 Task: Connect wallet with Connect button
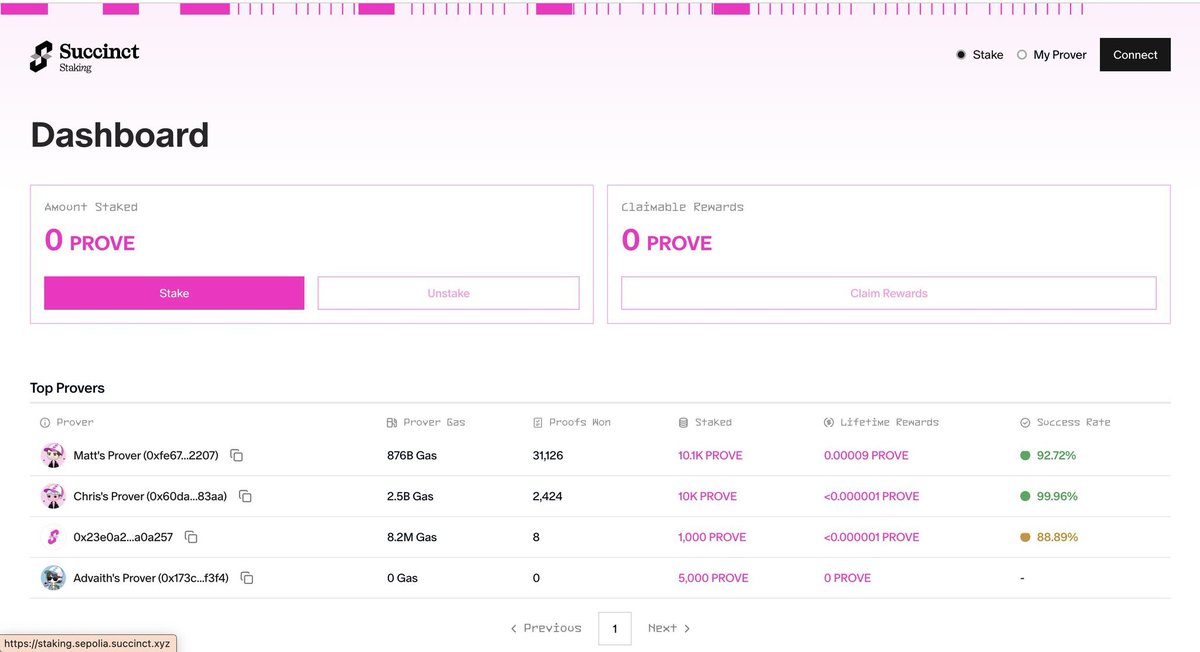tap(1135, 55)
